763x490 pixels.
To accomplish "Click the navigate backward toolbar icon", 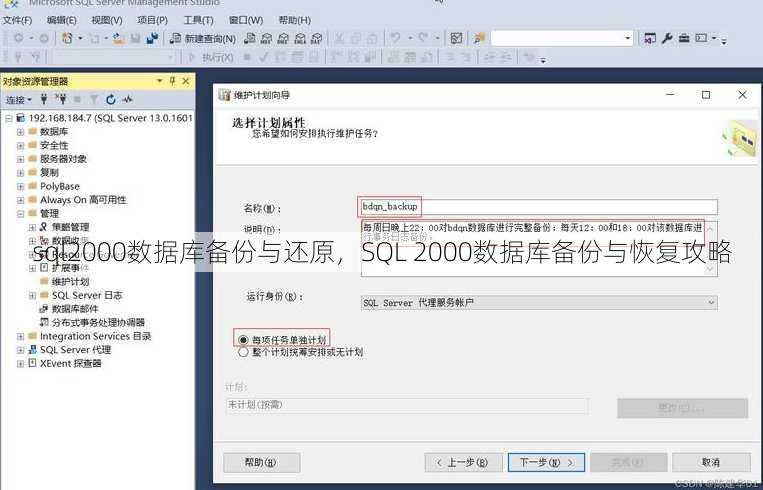I will tap(18, 38).
